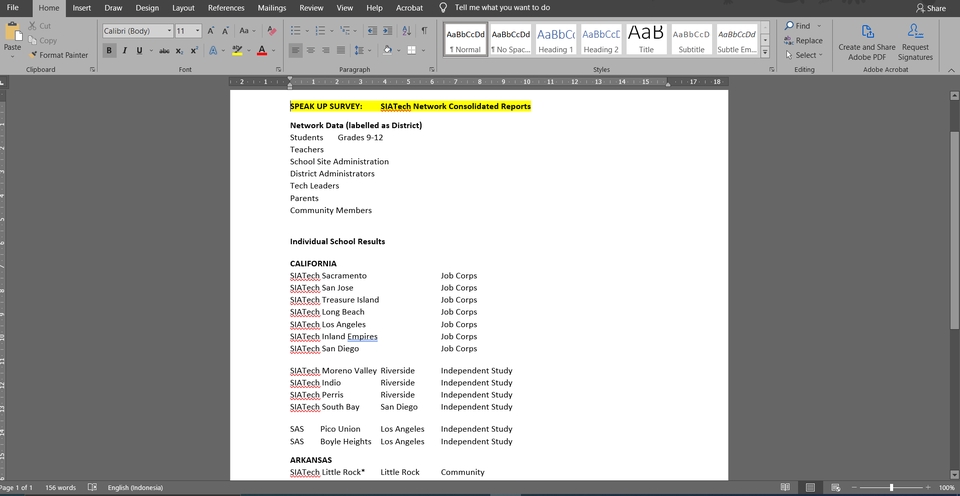Click English (Indonesia) language indicator
The width and height of the screenshot is (960, 496).
tap(135, 487)
